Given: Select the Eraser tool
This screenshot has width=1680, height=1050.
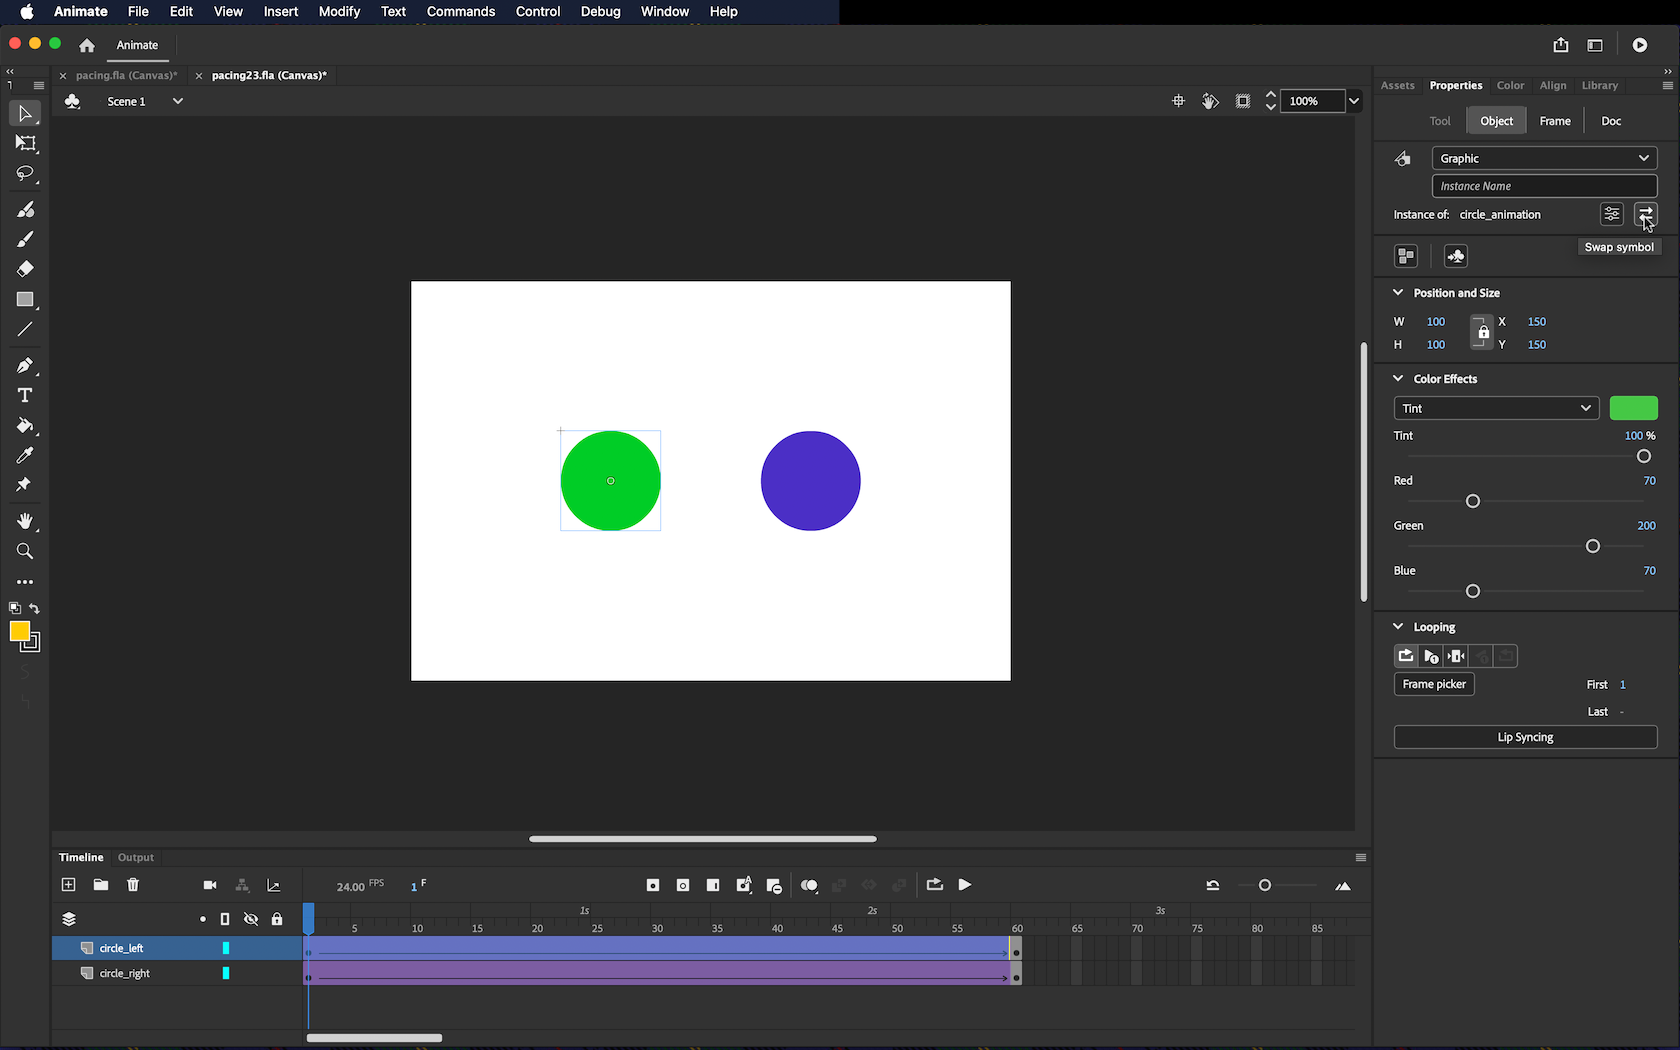Looking at the screenshot, I should pyautogui.click(x=26, y=269).
